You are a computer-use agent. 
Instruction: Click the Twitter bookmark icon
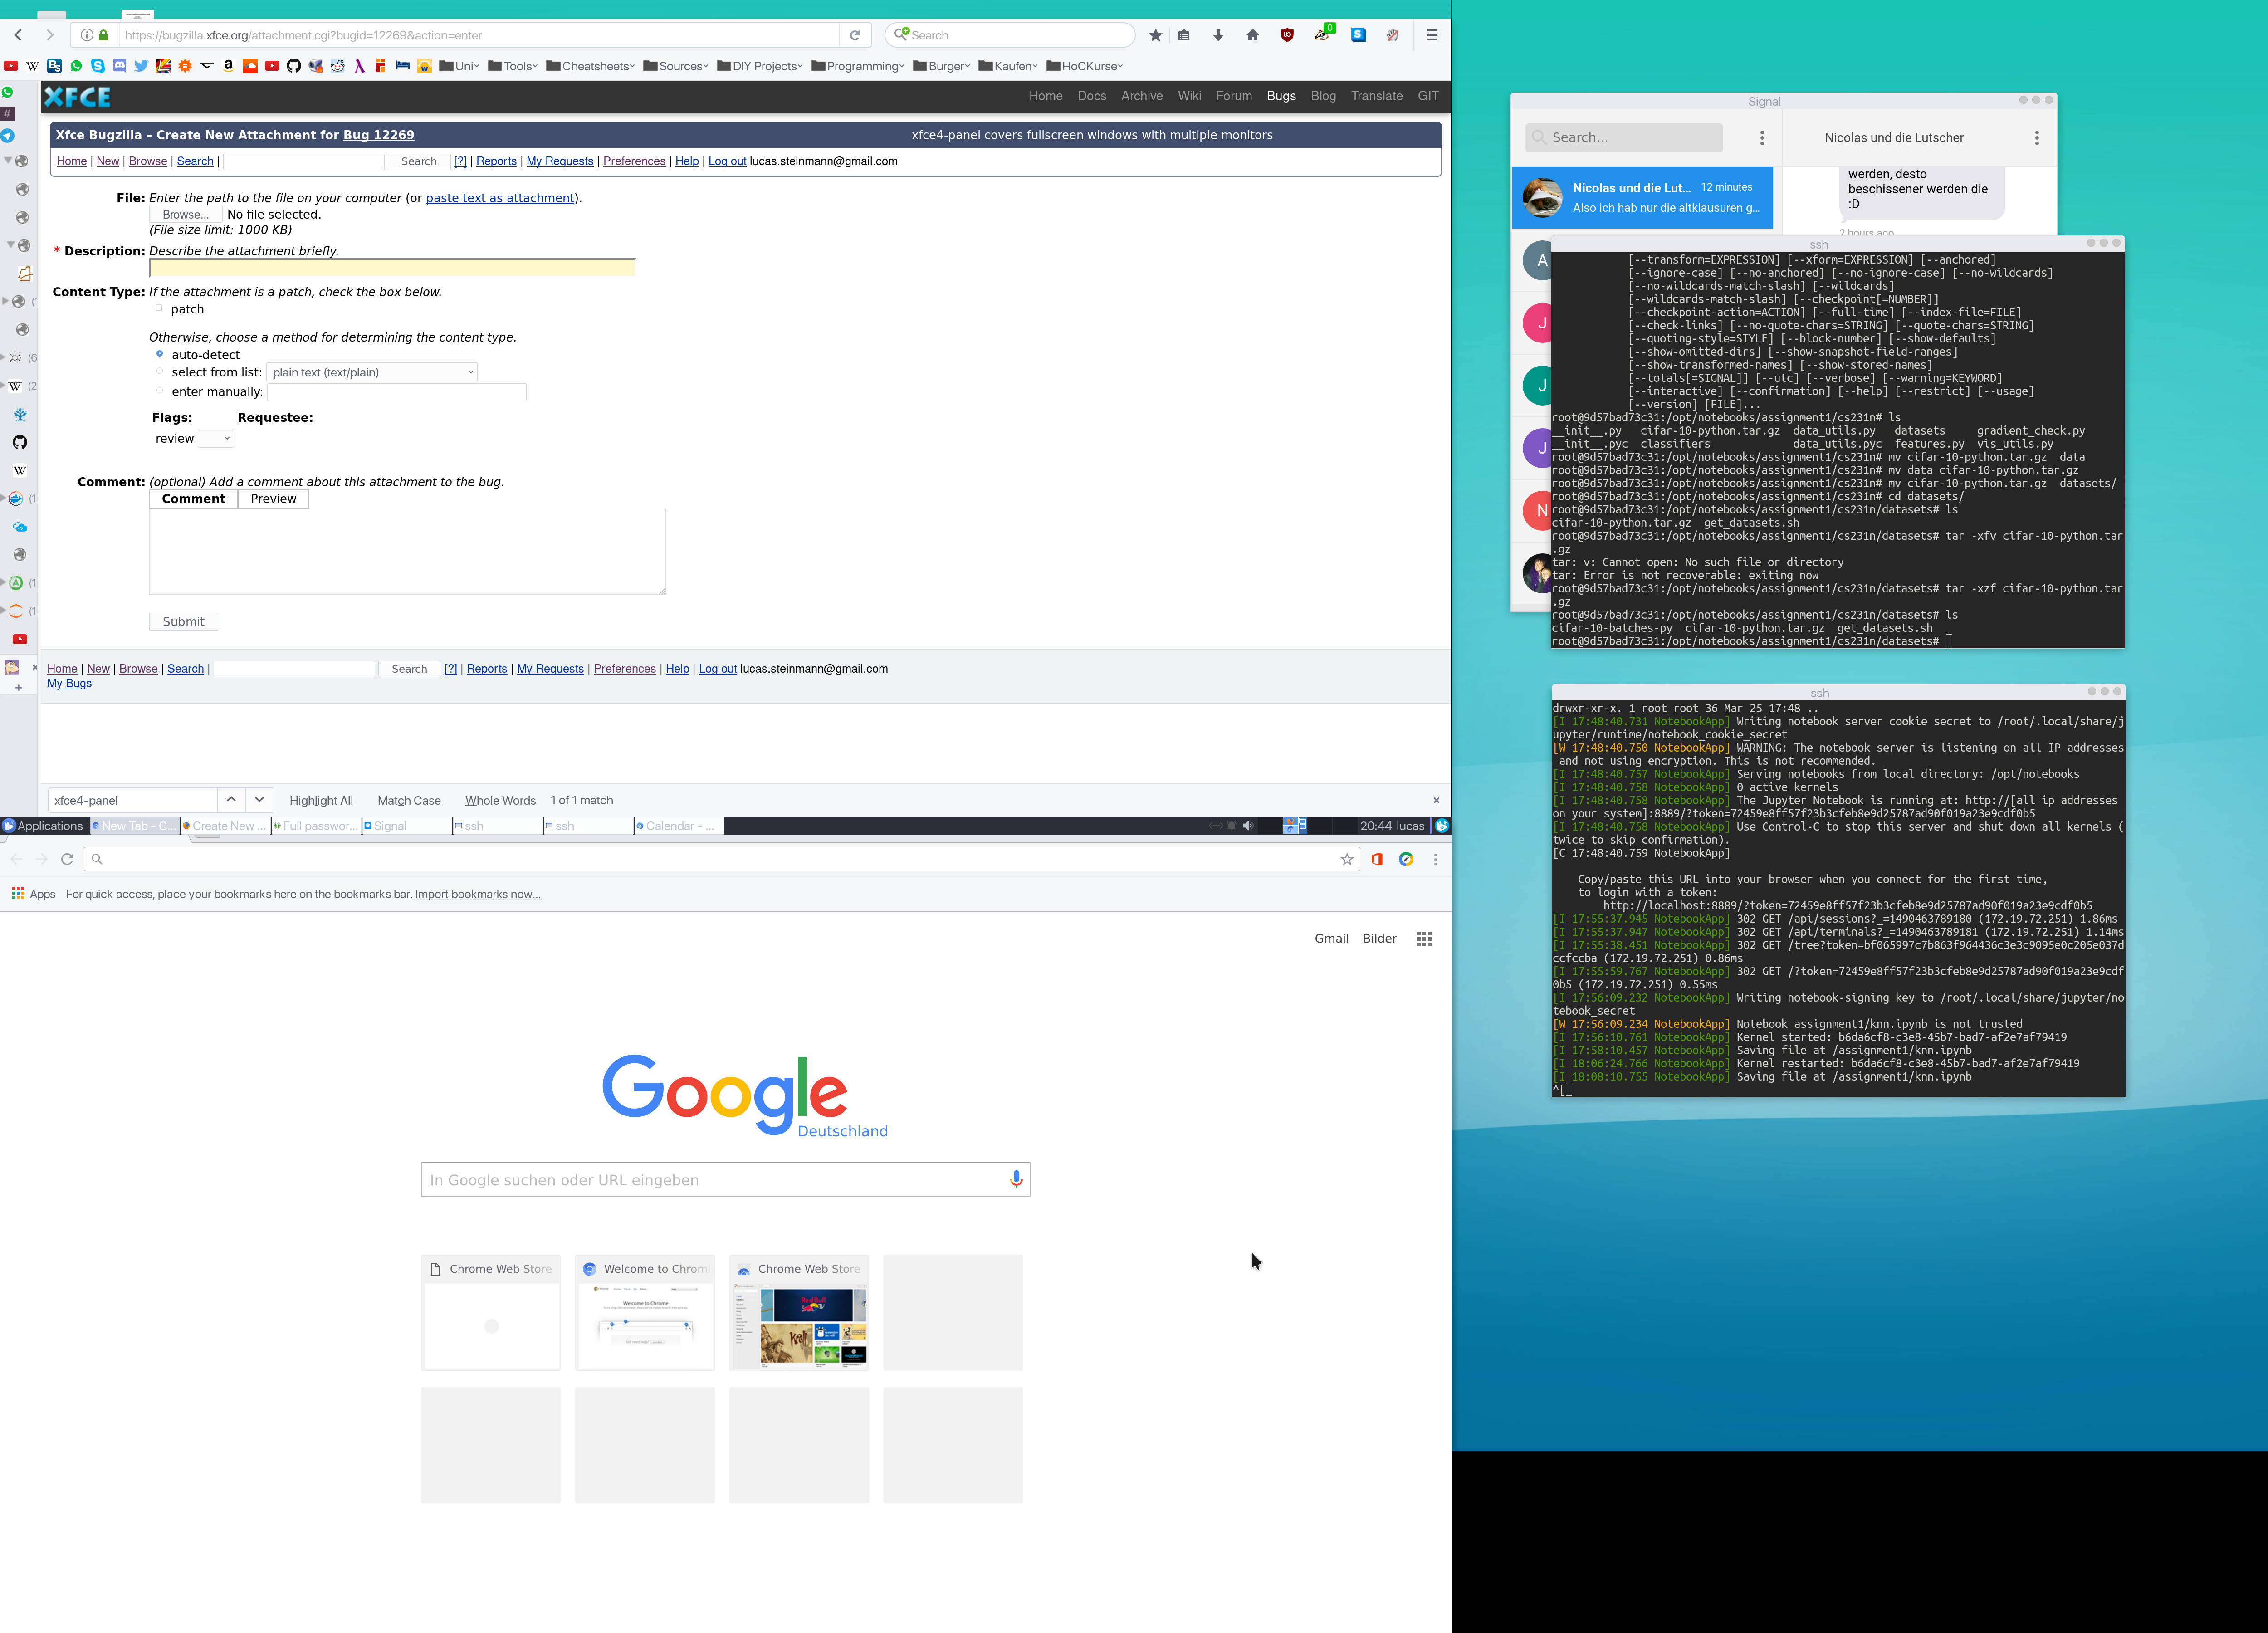point(141,66)
